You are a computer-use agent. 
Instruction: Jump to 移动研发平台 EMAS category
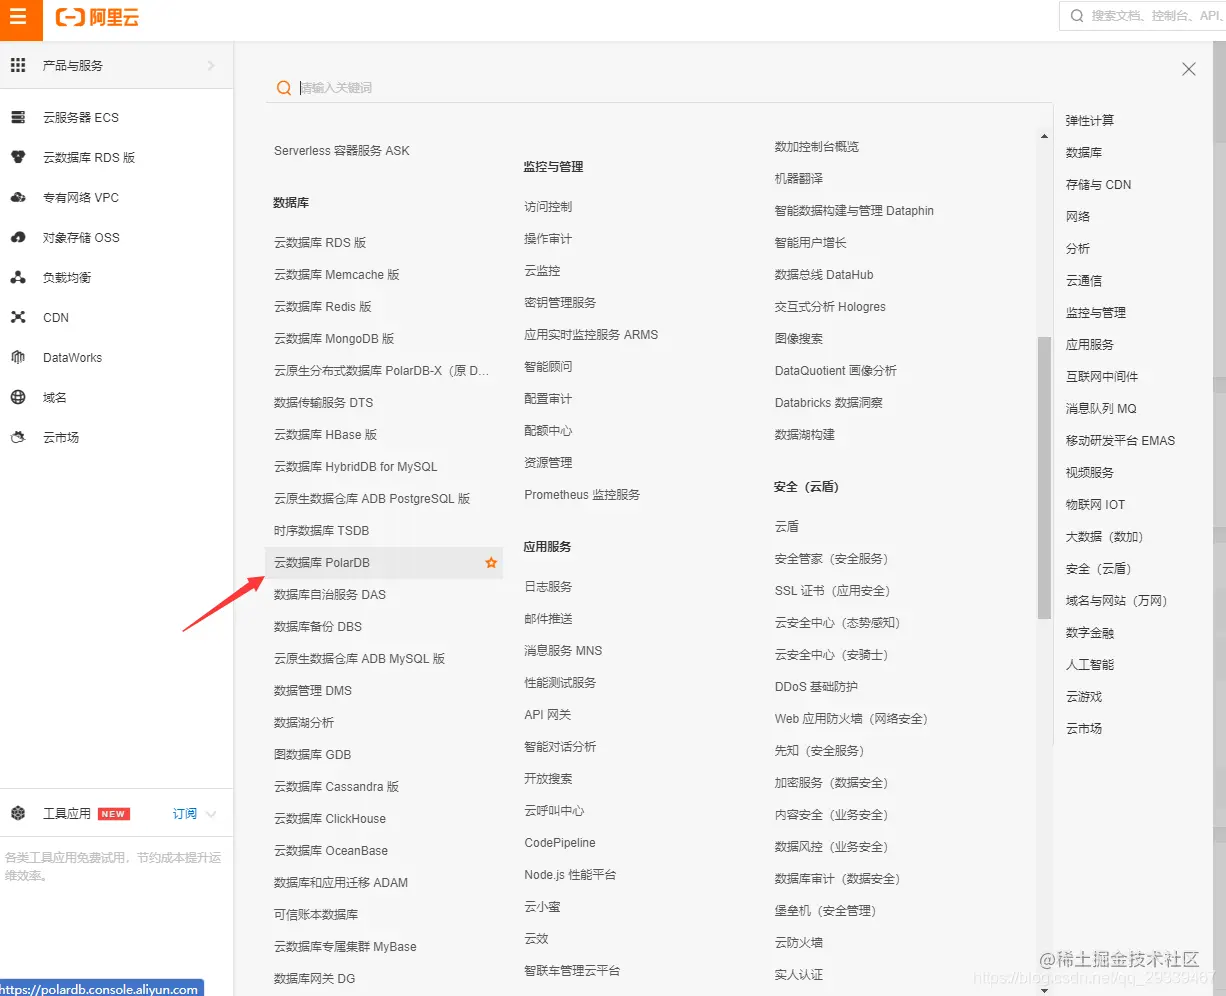tap(1121, 441)
